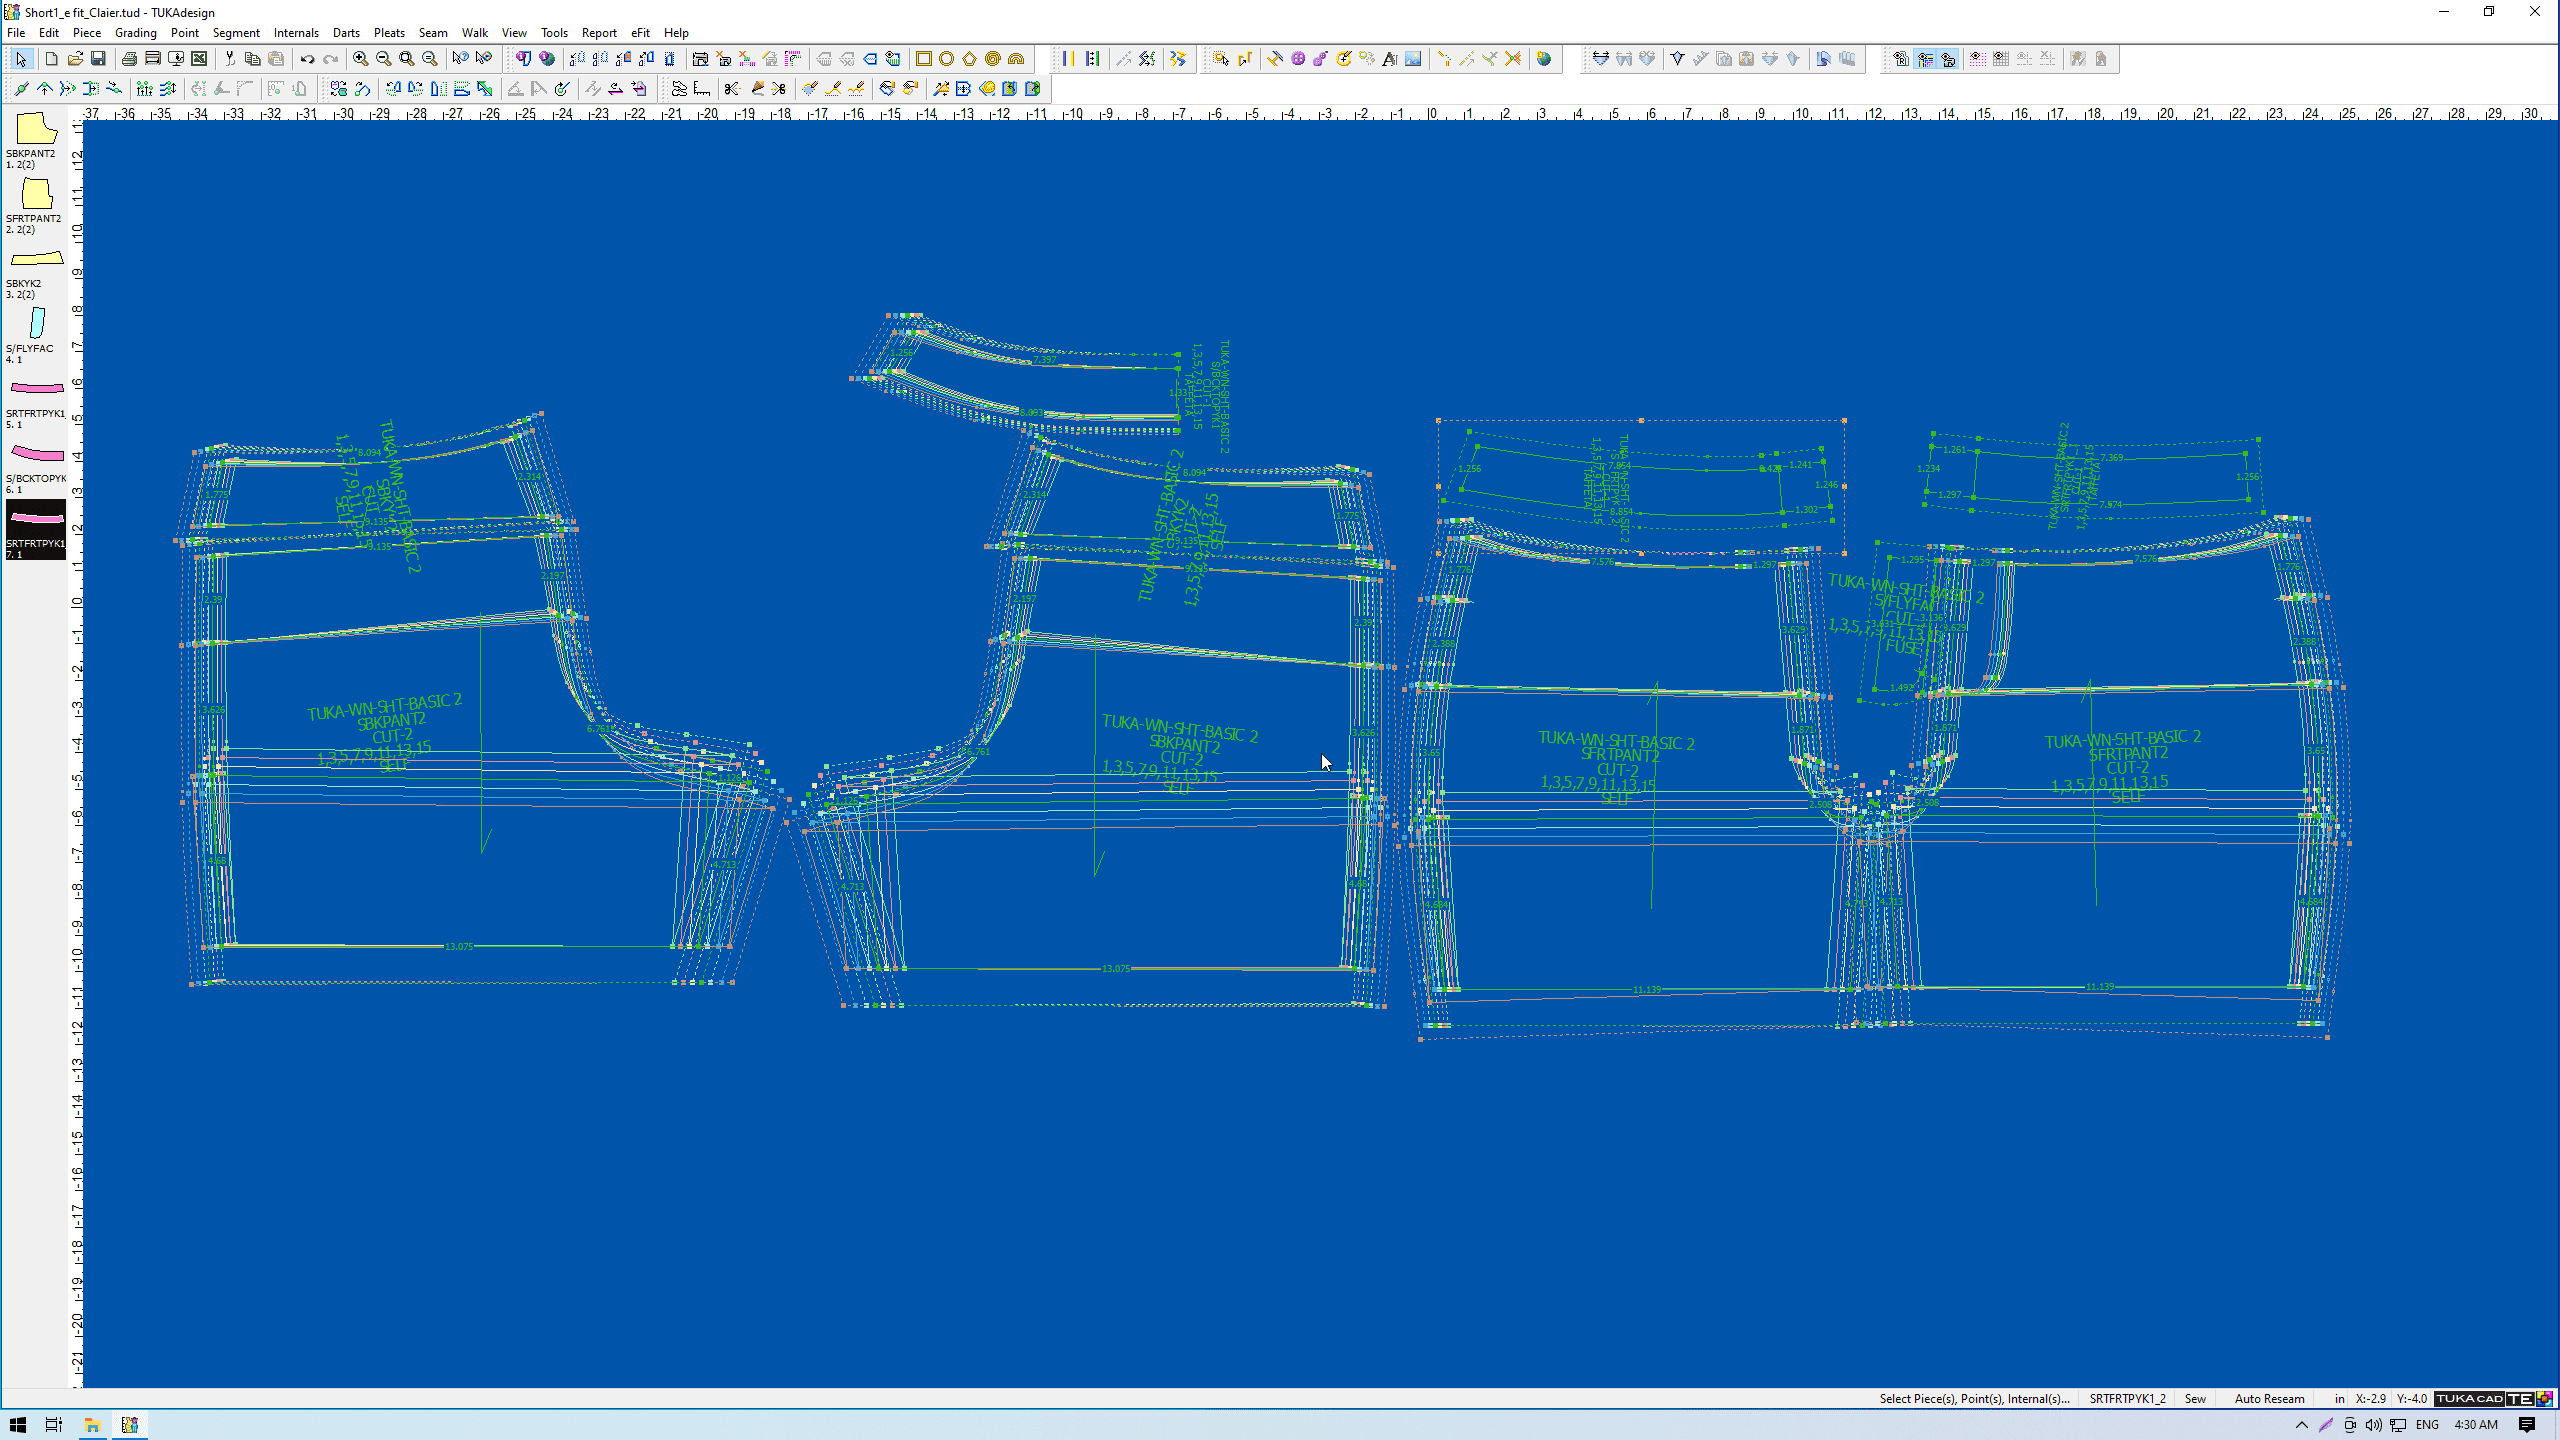The width and height of the screenshot is (2560, 1440).
Task: Expand the hidden system tray icons
Action: coord(2302,1425)
